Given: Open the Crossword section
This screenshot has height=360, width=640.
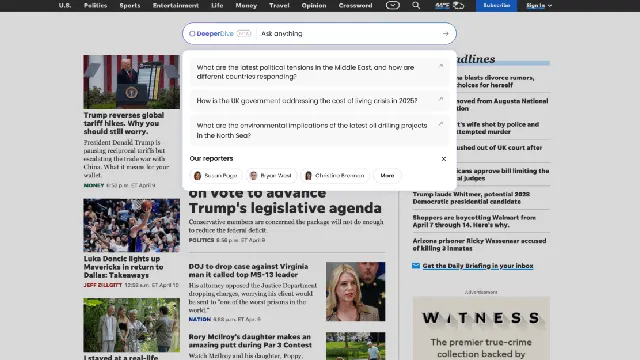Looking at the screenshot, I should click(x=356, y=5).
